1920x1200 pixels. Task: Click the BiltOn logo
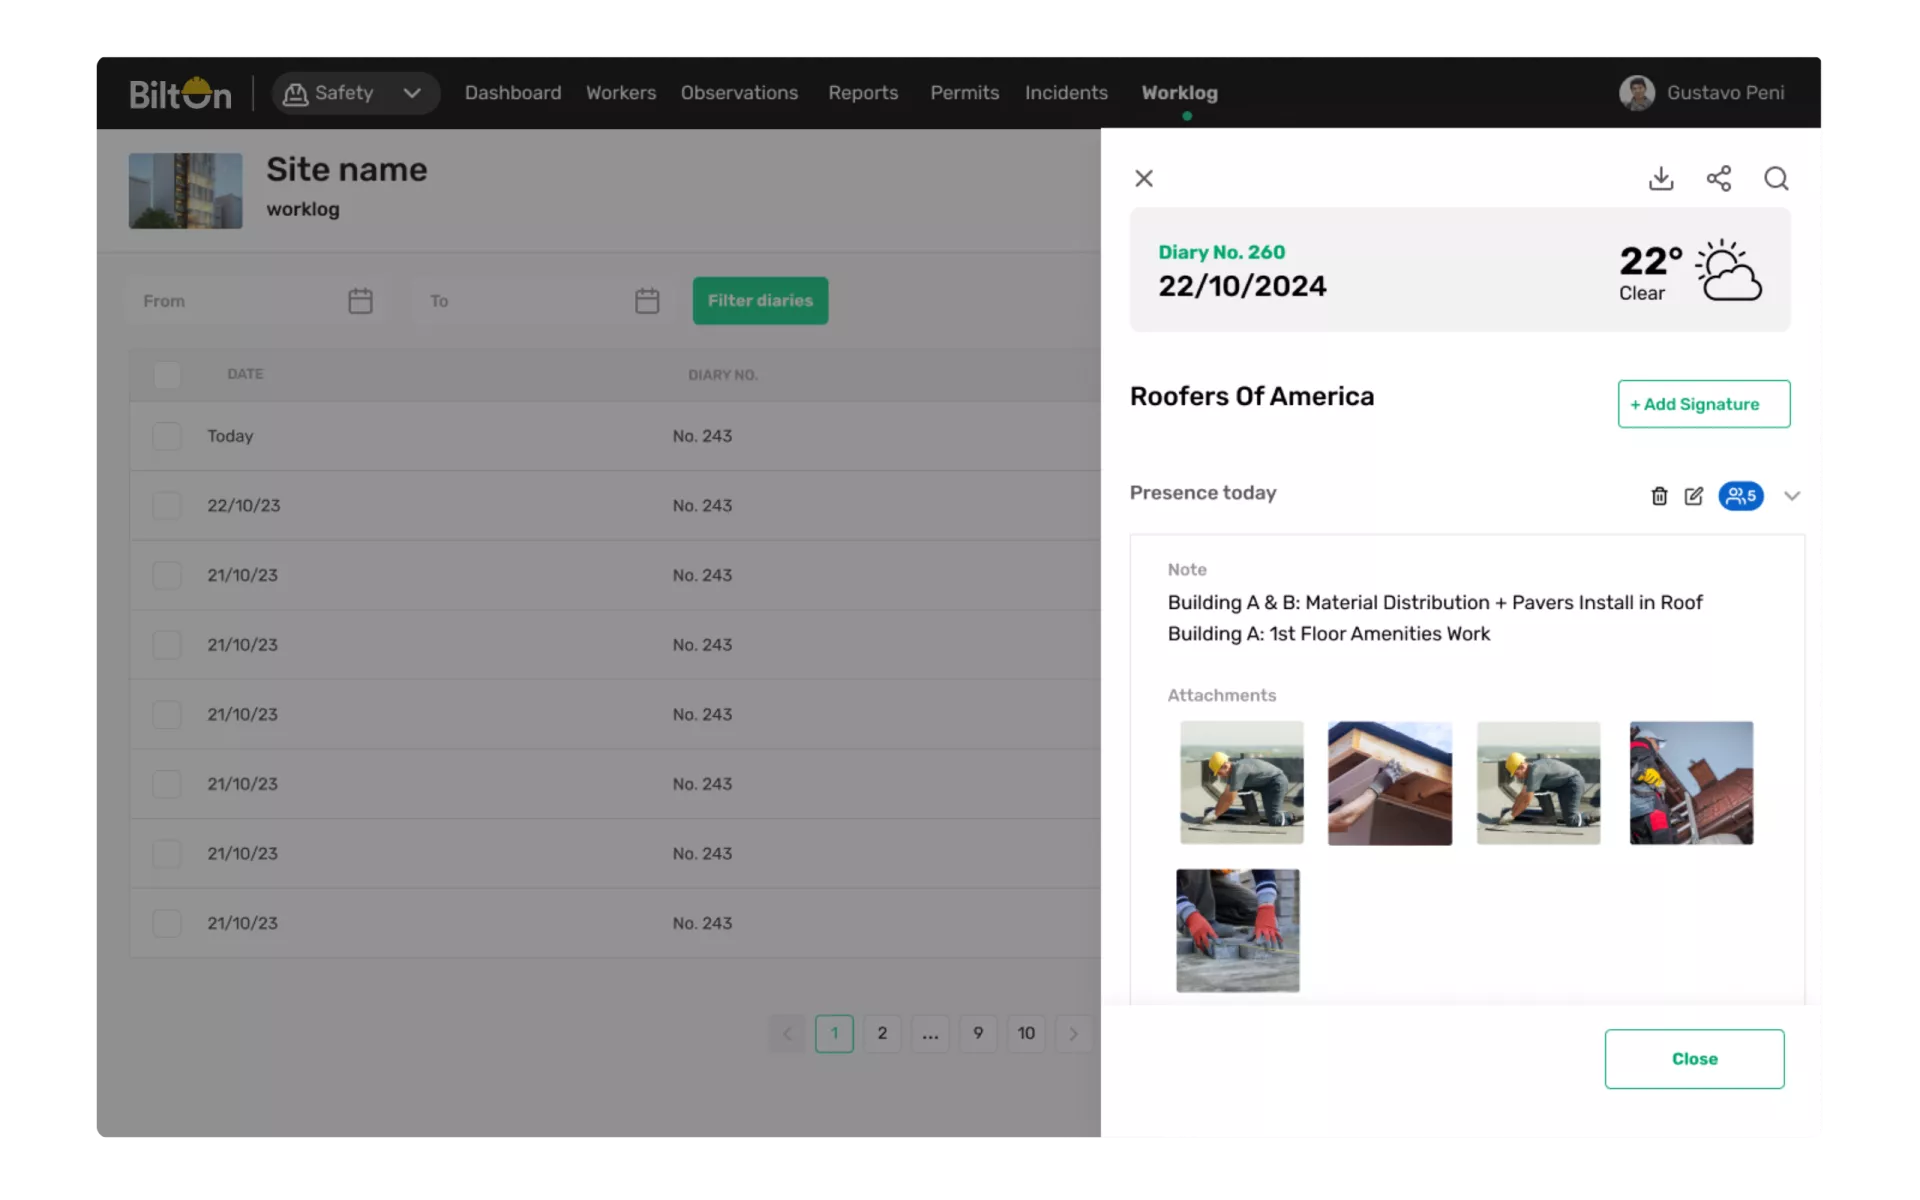[180, 93]
